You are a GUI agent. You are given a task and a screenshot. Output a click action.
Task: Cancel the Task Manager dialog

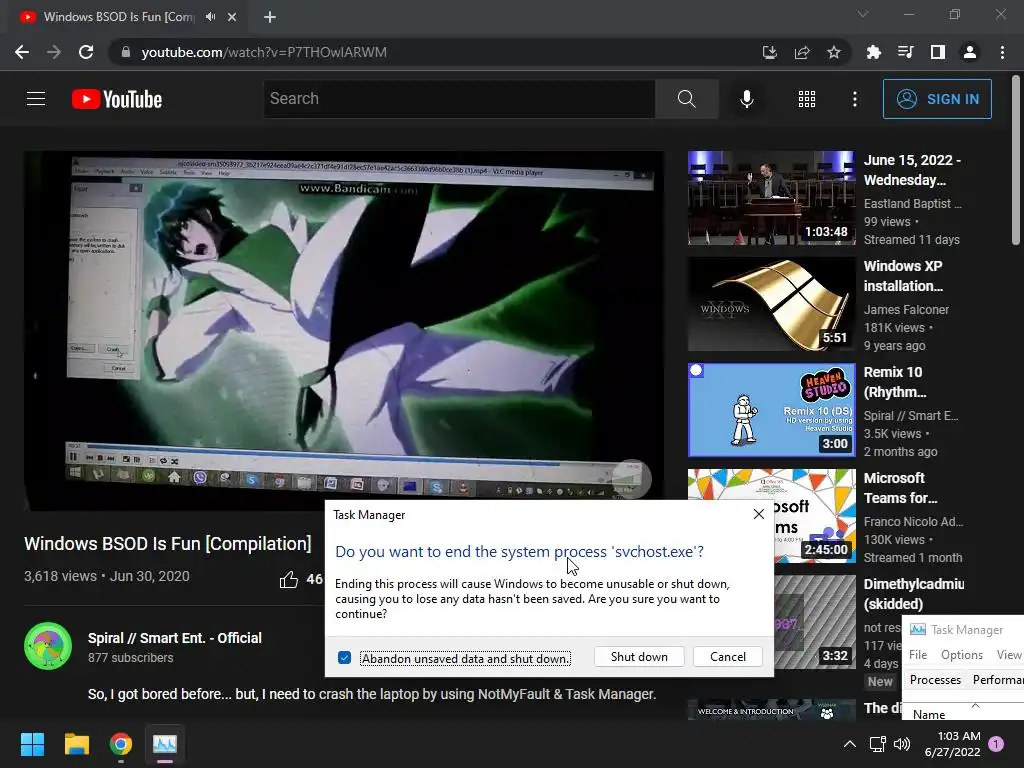tap(728, 656)
